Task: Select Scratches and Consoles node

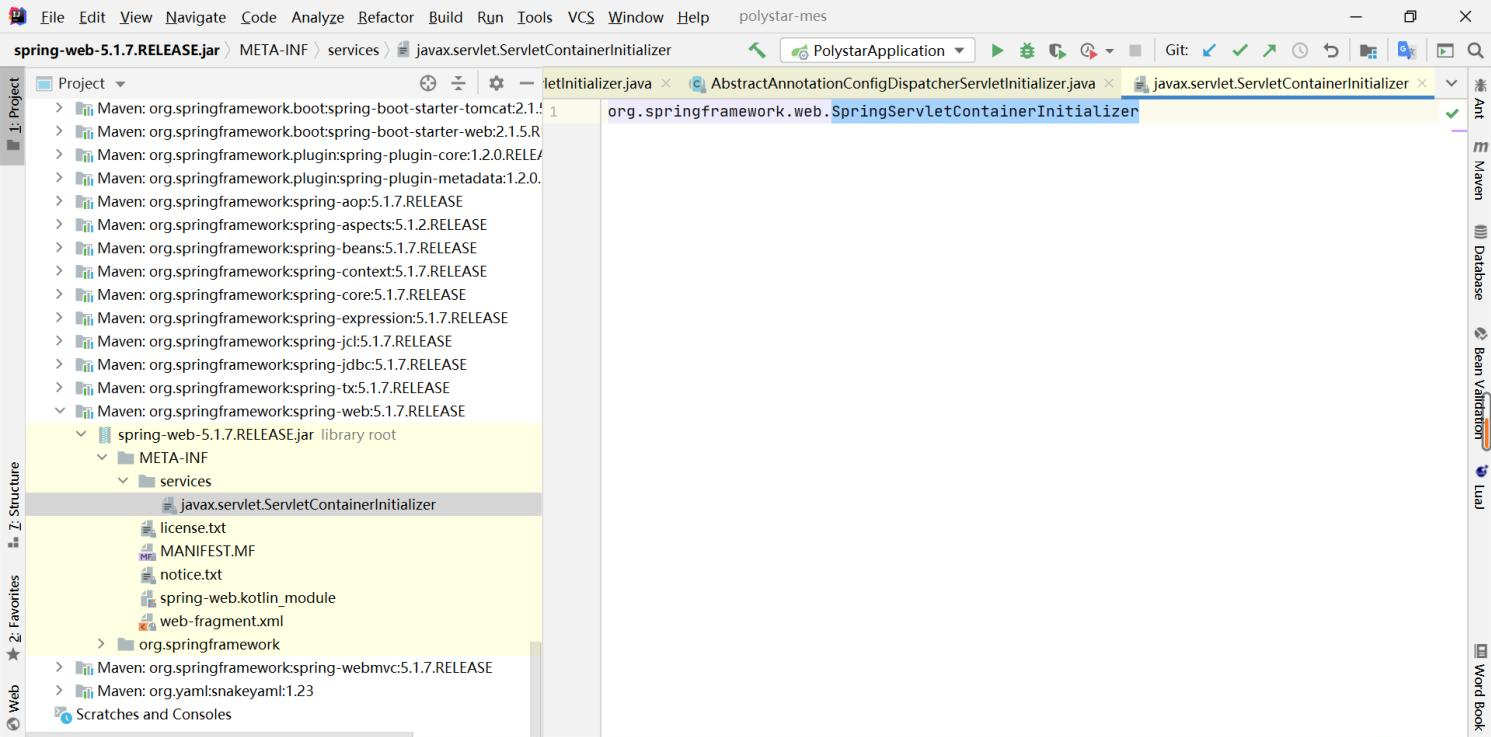Action: [x=153, y=714]
